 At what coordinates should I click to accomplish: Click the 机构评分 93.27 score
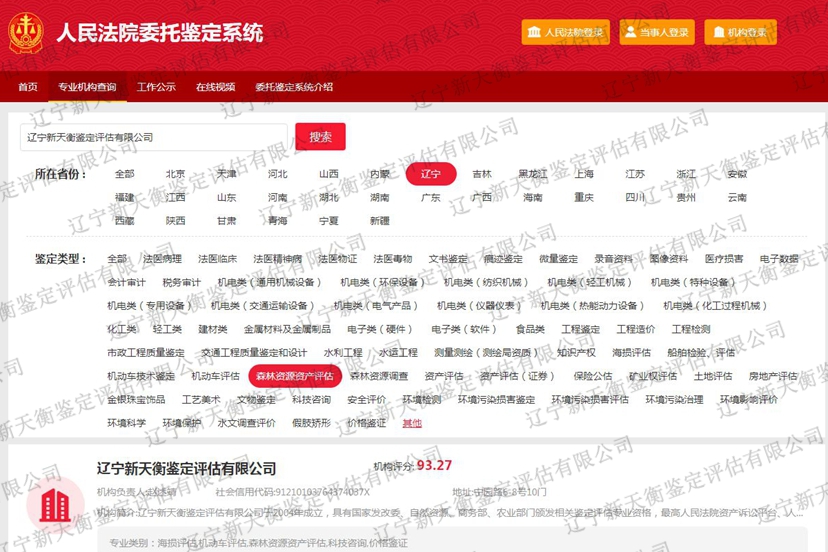(413, 465)
